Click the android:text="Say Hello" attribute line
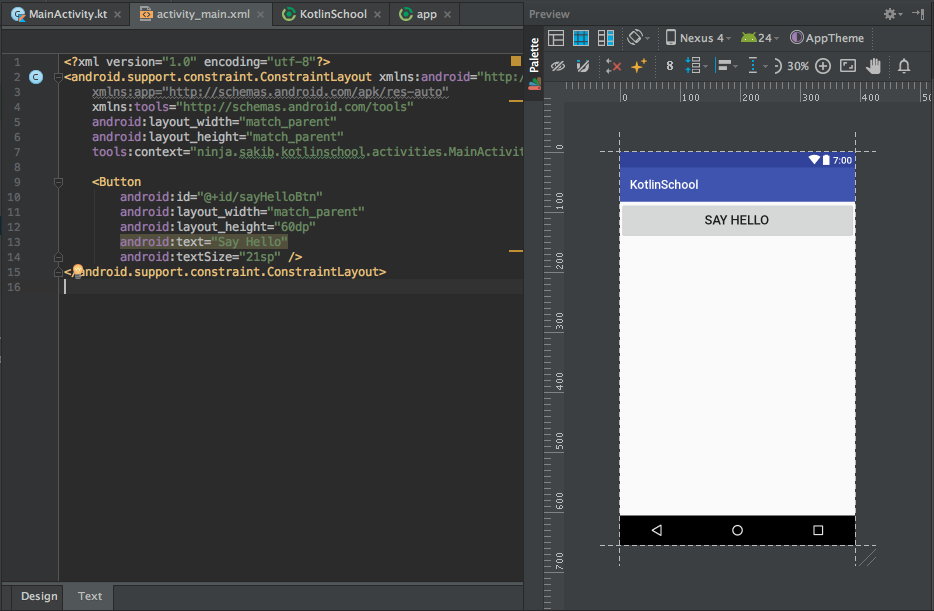 coord(204,242)
